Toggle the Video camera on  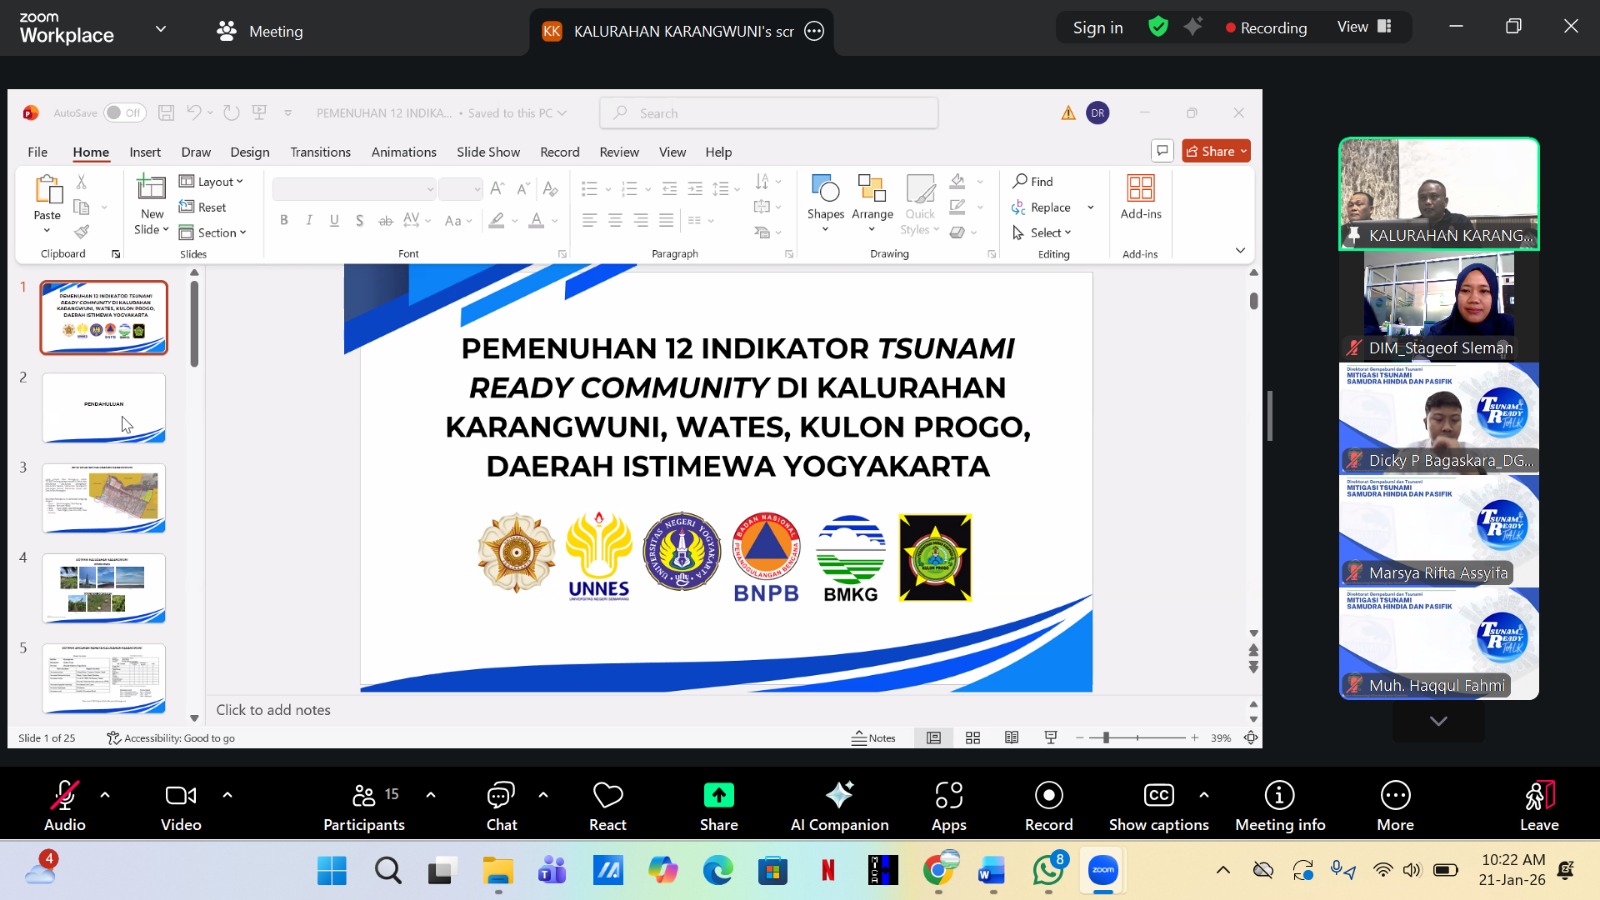point(181,796)
